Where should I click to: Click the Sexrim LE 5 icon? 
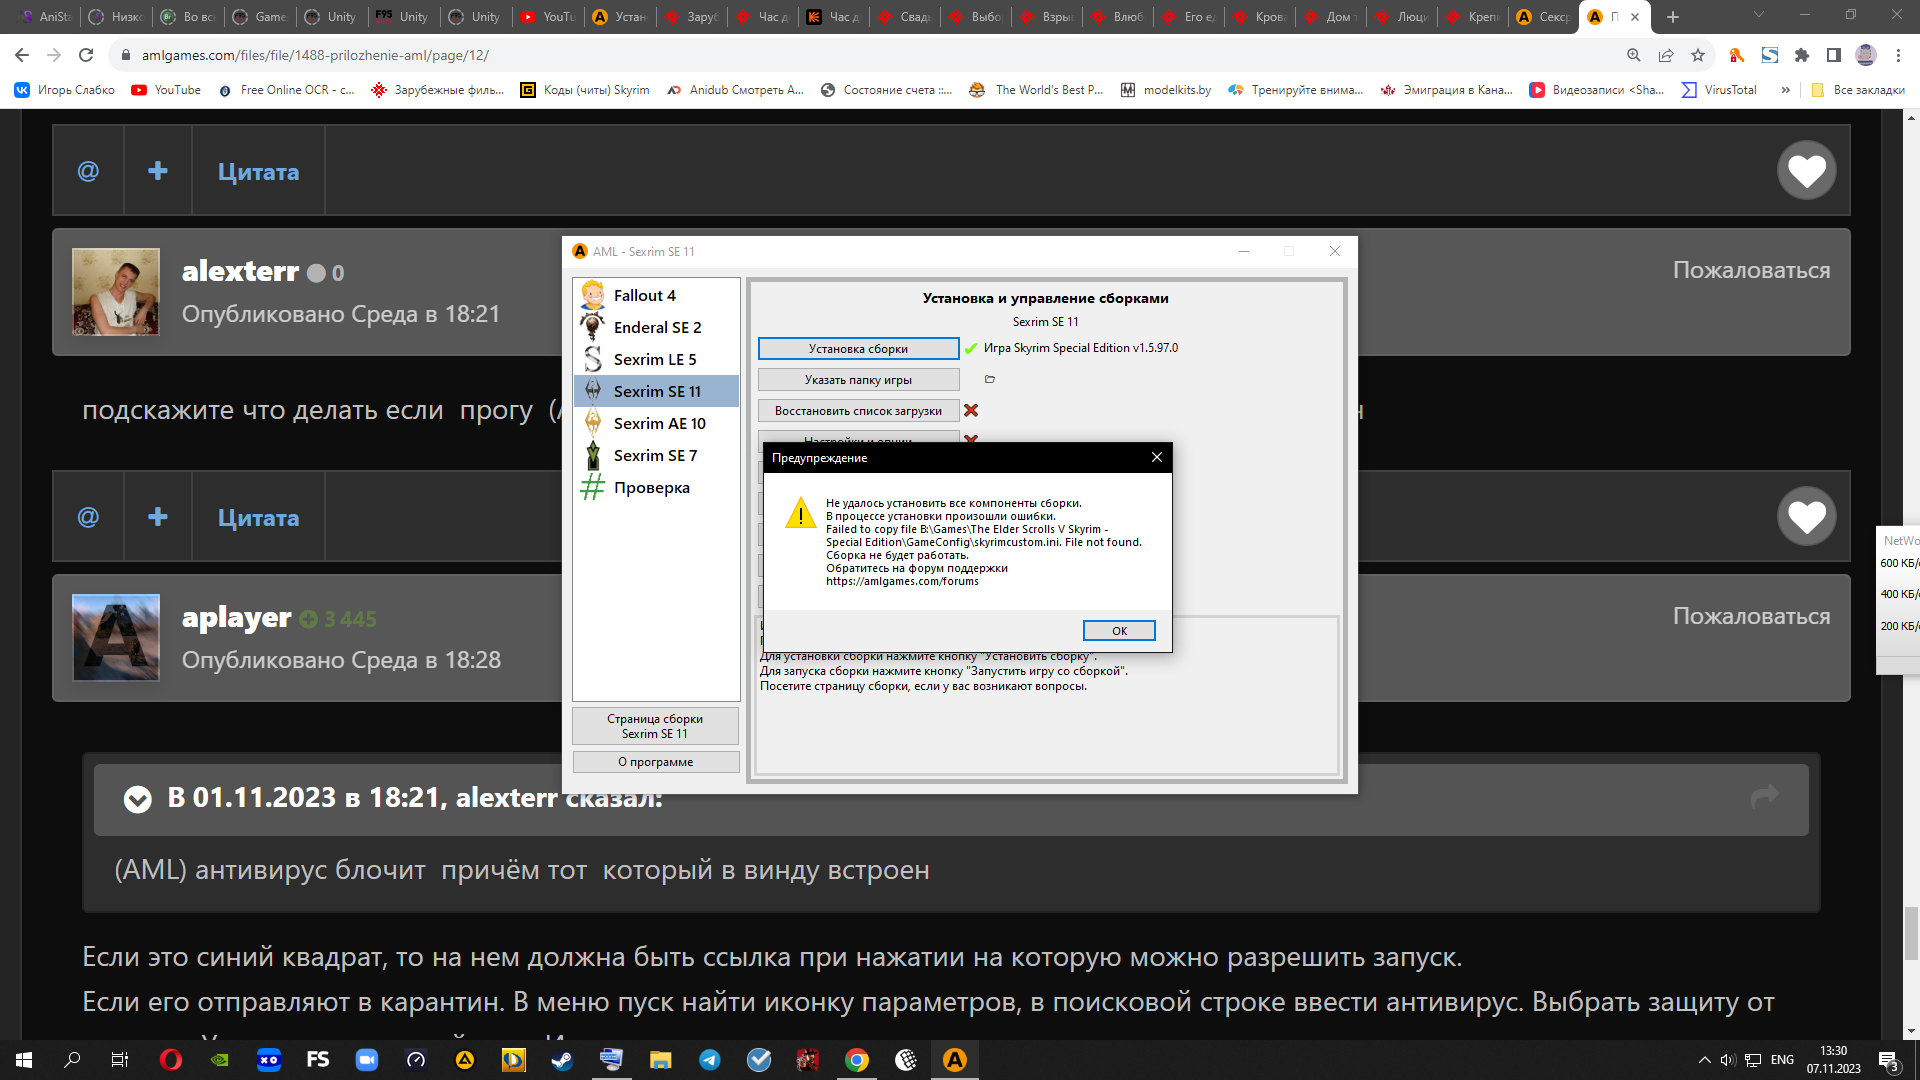593,359
